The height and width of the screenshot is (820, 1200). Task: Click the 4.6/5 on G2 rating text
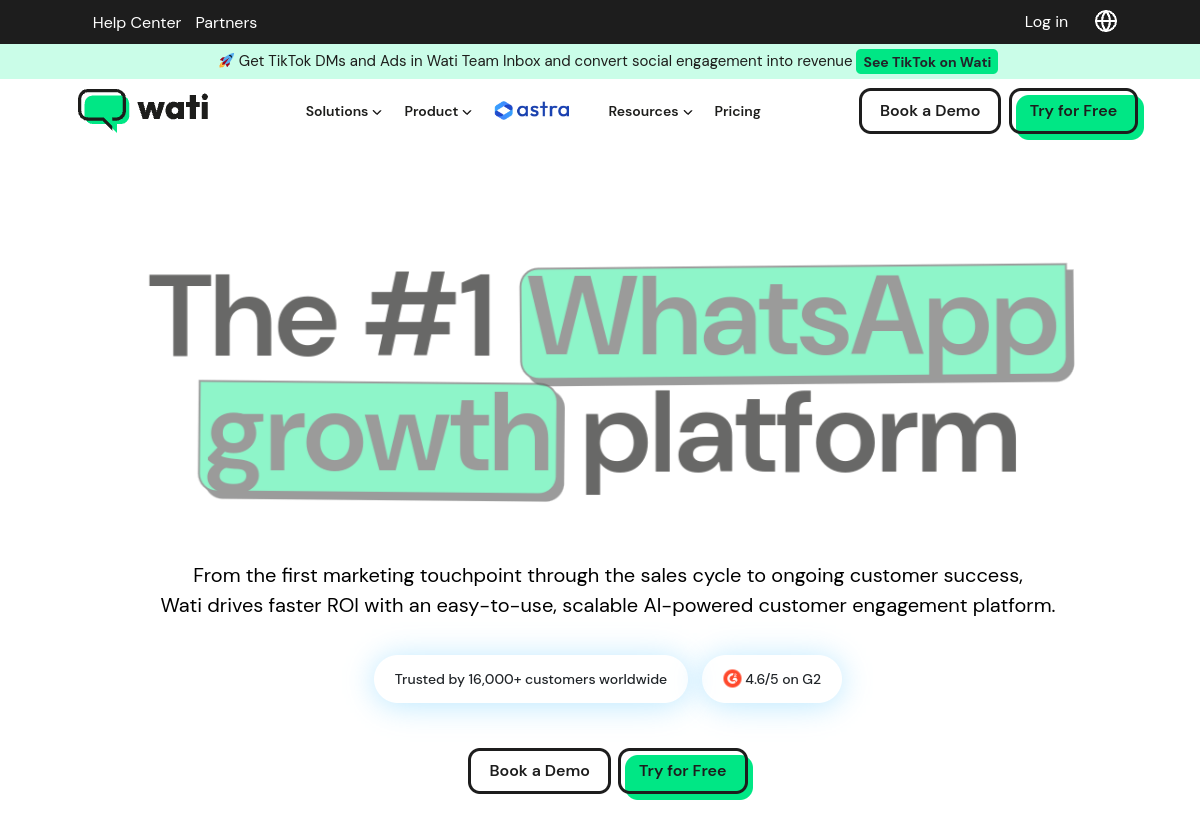tap(783, 679)
